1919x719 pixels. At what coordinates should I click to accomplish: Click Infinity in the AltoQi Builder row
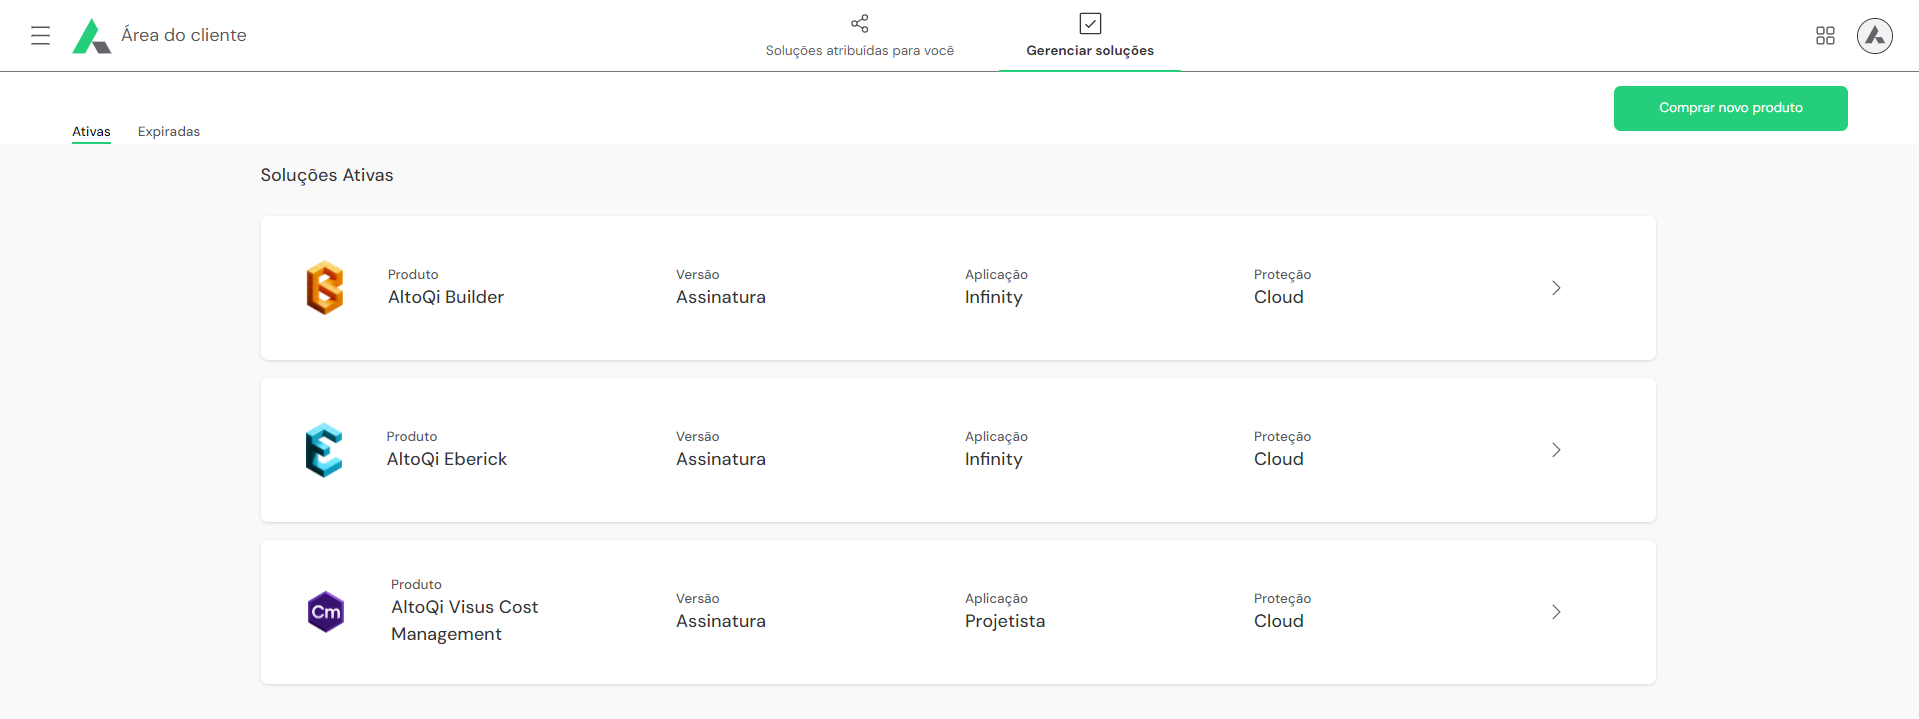pyautogui.click(x=994, y=297)
